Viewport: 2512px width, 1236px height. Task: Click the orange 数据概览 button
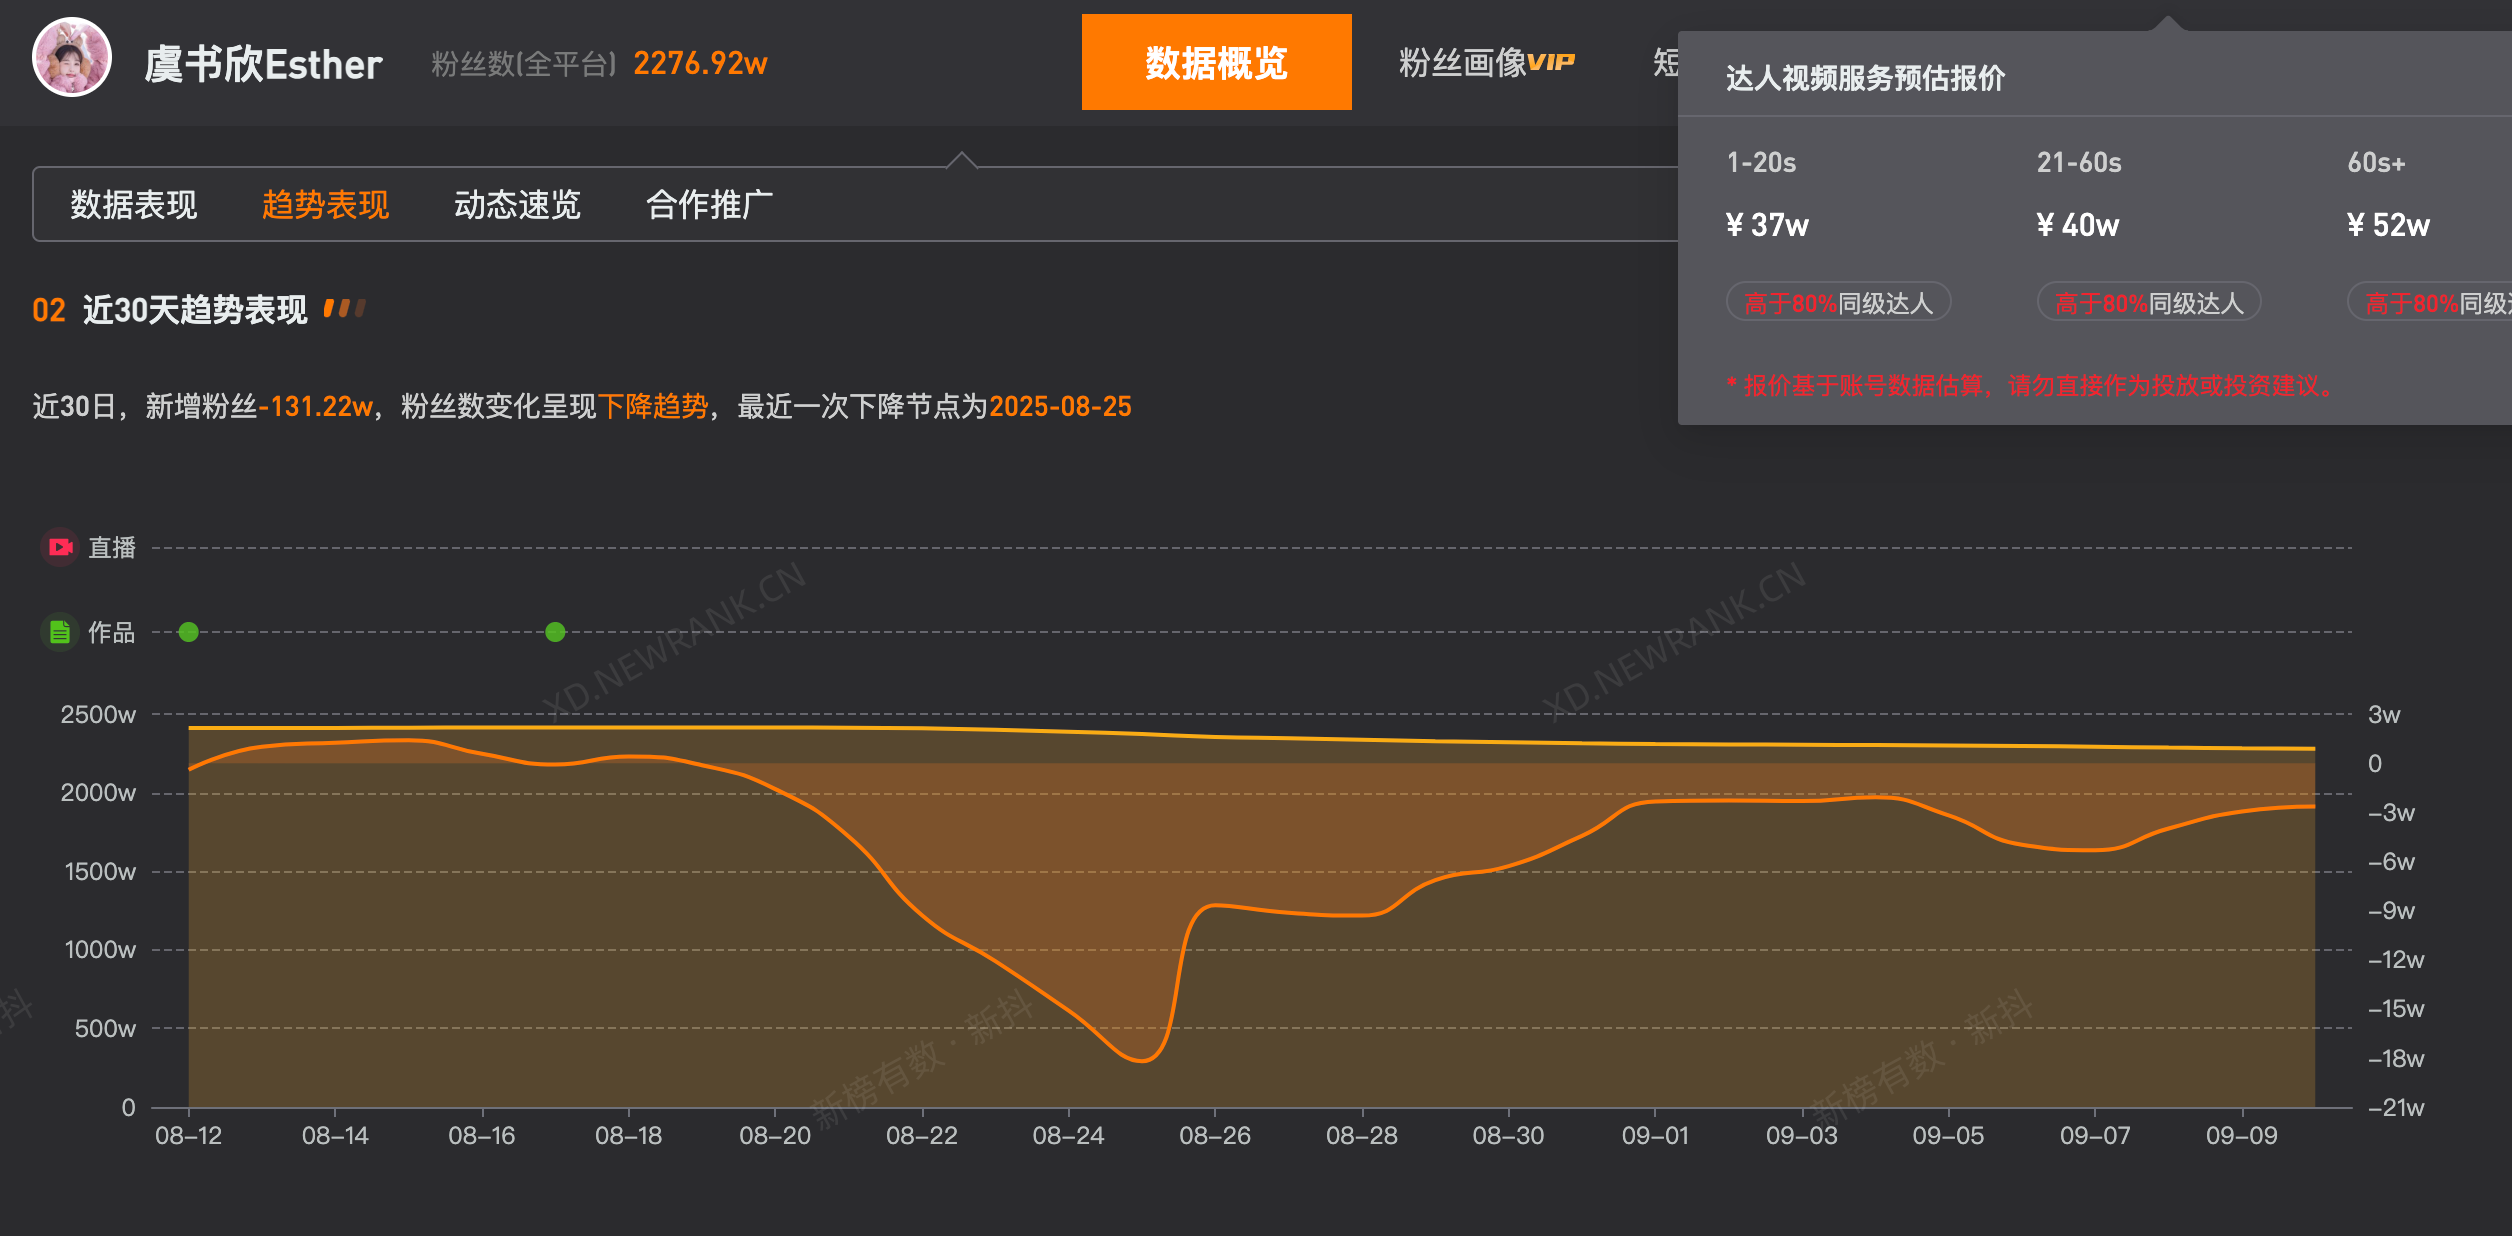(x=1215, y=62)
